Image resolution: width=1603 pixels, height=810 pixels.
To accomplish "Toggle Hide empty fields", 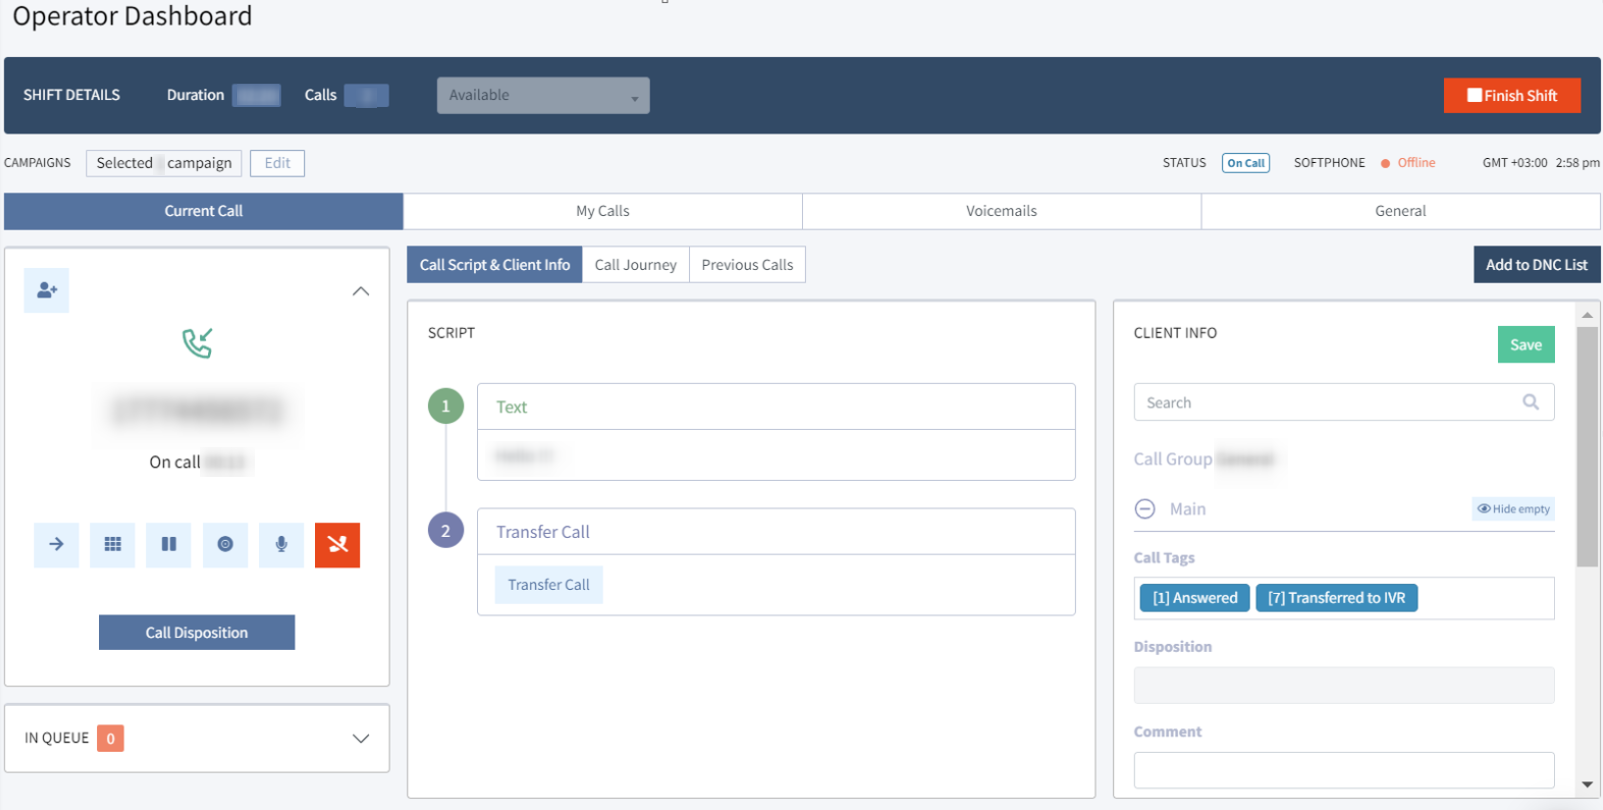I will point(1513,509).
